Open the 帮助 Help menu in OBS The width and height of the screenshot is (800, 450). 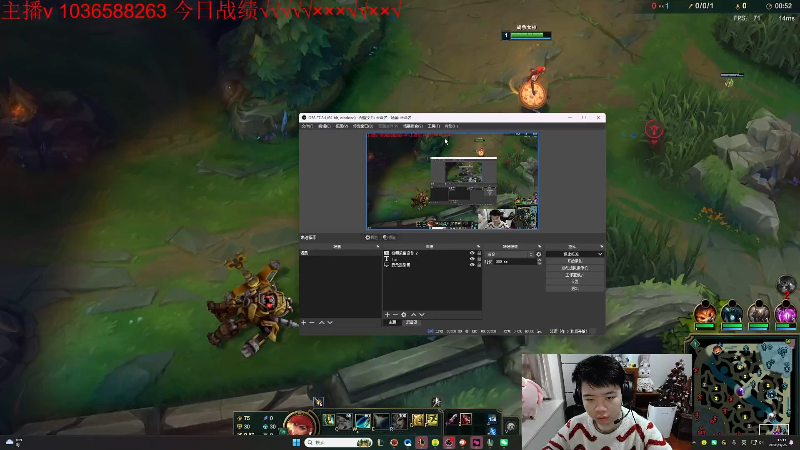coord(451,126)
